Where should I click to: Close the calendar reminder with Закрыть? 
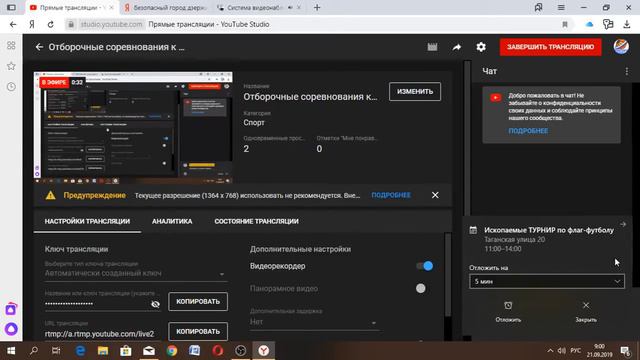(586, 312)
